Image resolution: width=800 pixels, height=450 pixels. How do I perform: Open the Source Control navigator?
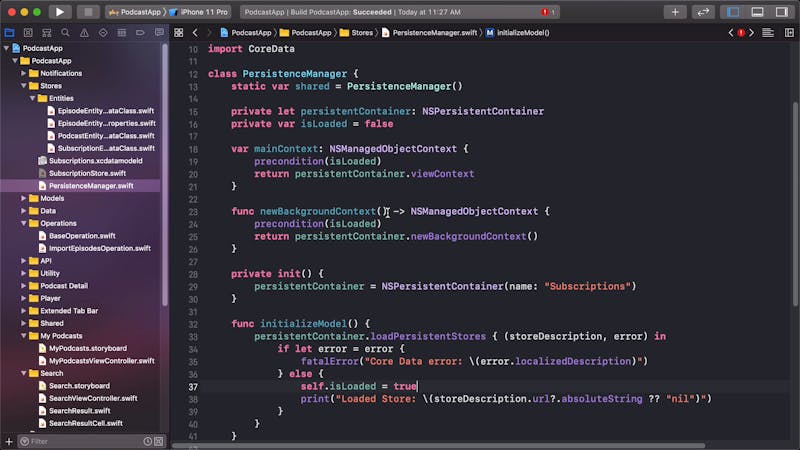tap(26, 32)
